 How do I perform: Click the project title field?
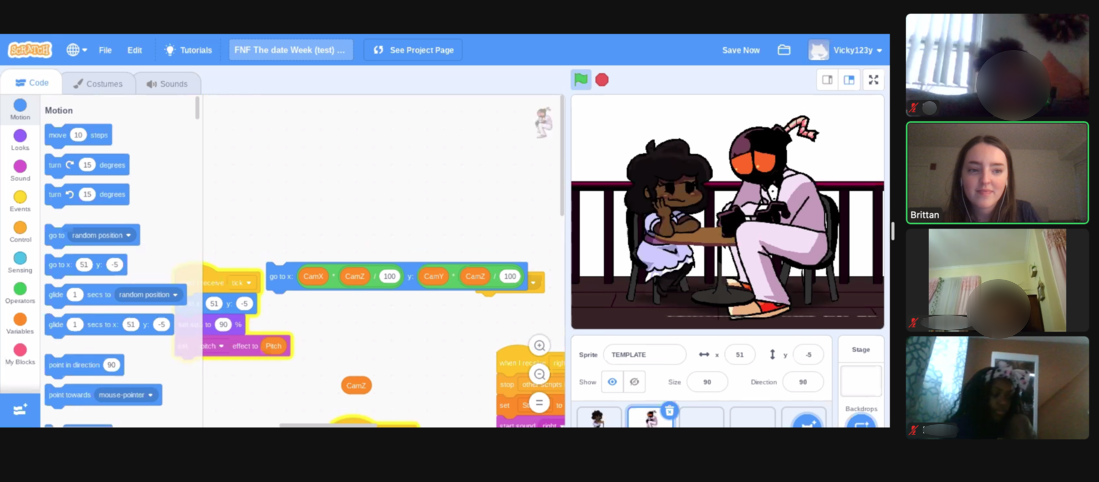click(291, 50)
